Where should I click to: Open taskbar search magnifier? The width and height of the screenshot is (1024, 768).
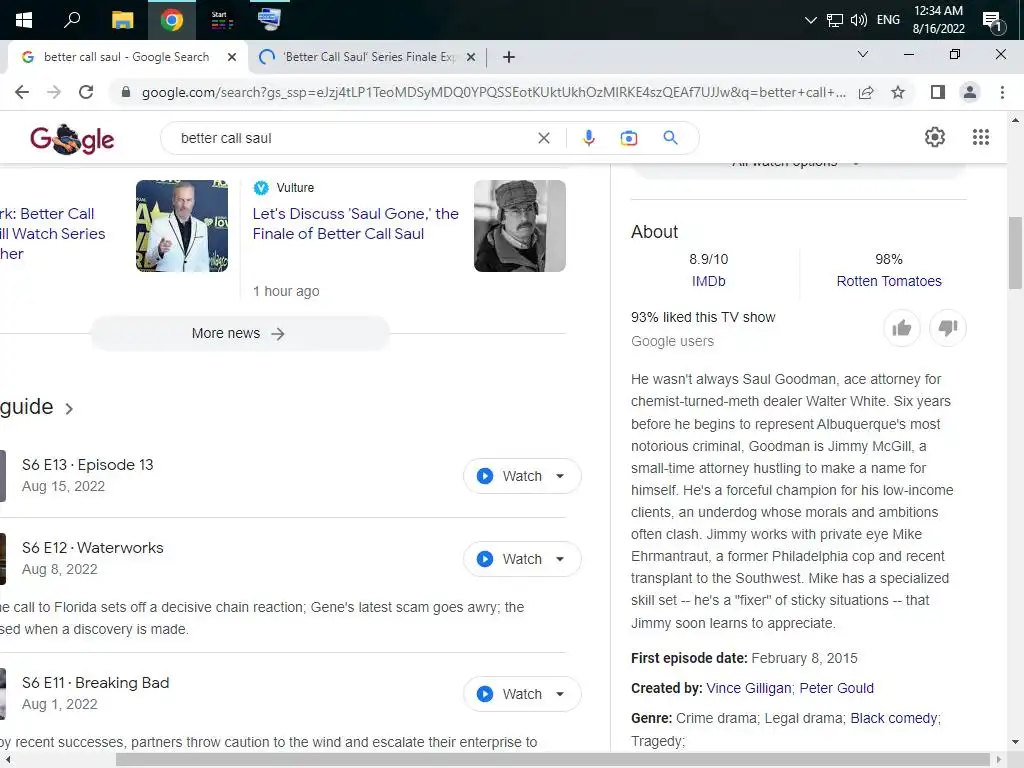(72, 20)
